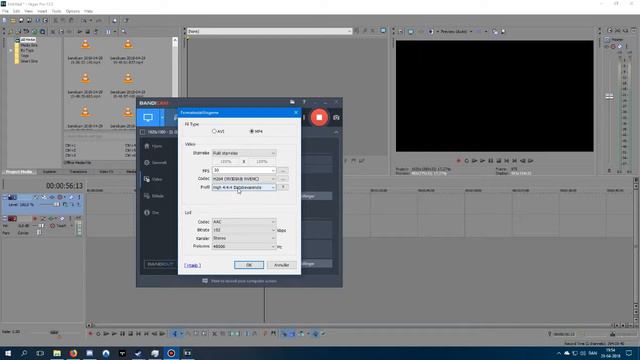Click the search icon in Project Media toolbar
The width and height of the screenshot is (640, 360).
tap(123, 31)
